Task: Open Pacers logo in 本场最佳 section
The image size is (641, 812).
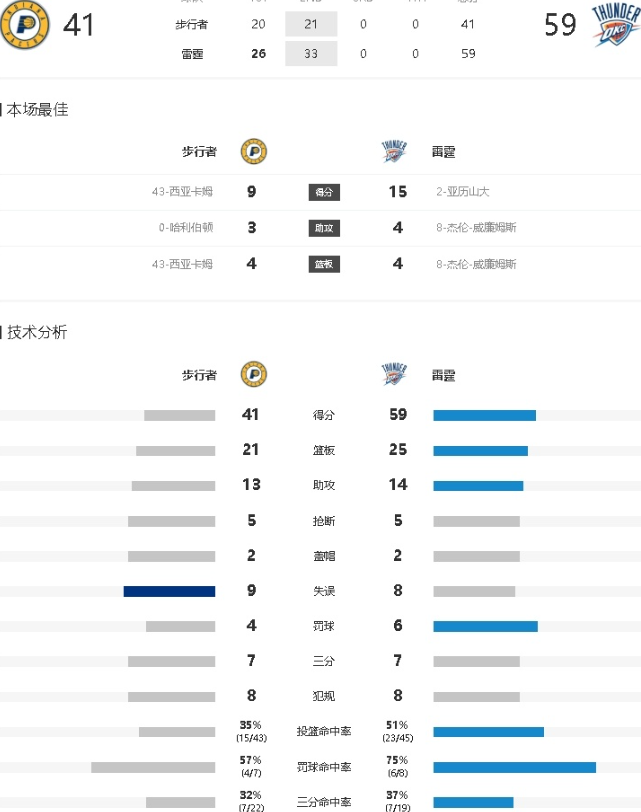Action: [x=254, y=152]
